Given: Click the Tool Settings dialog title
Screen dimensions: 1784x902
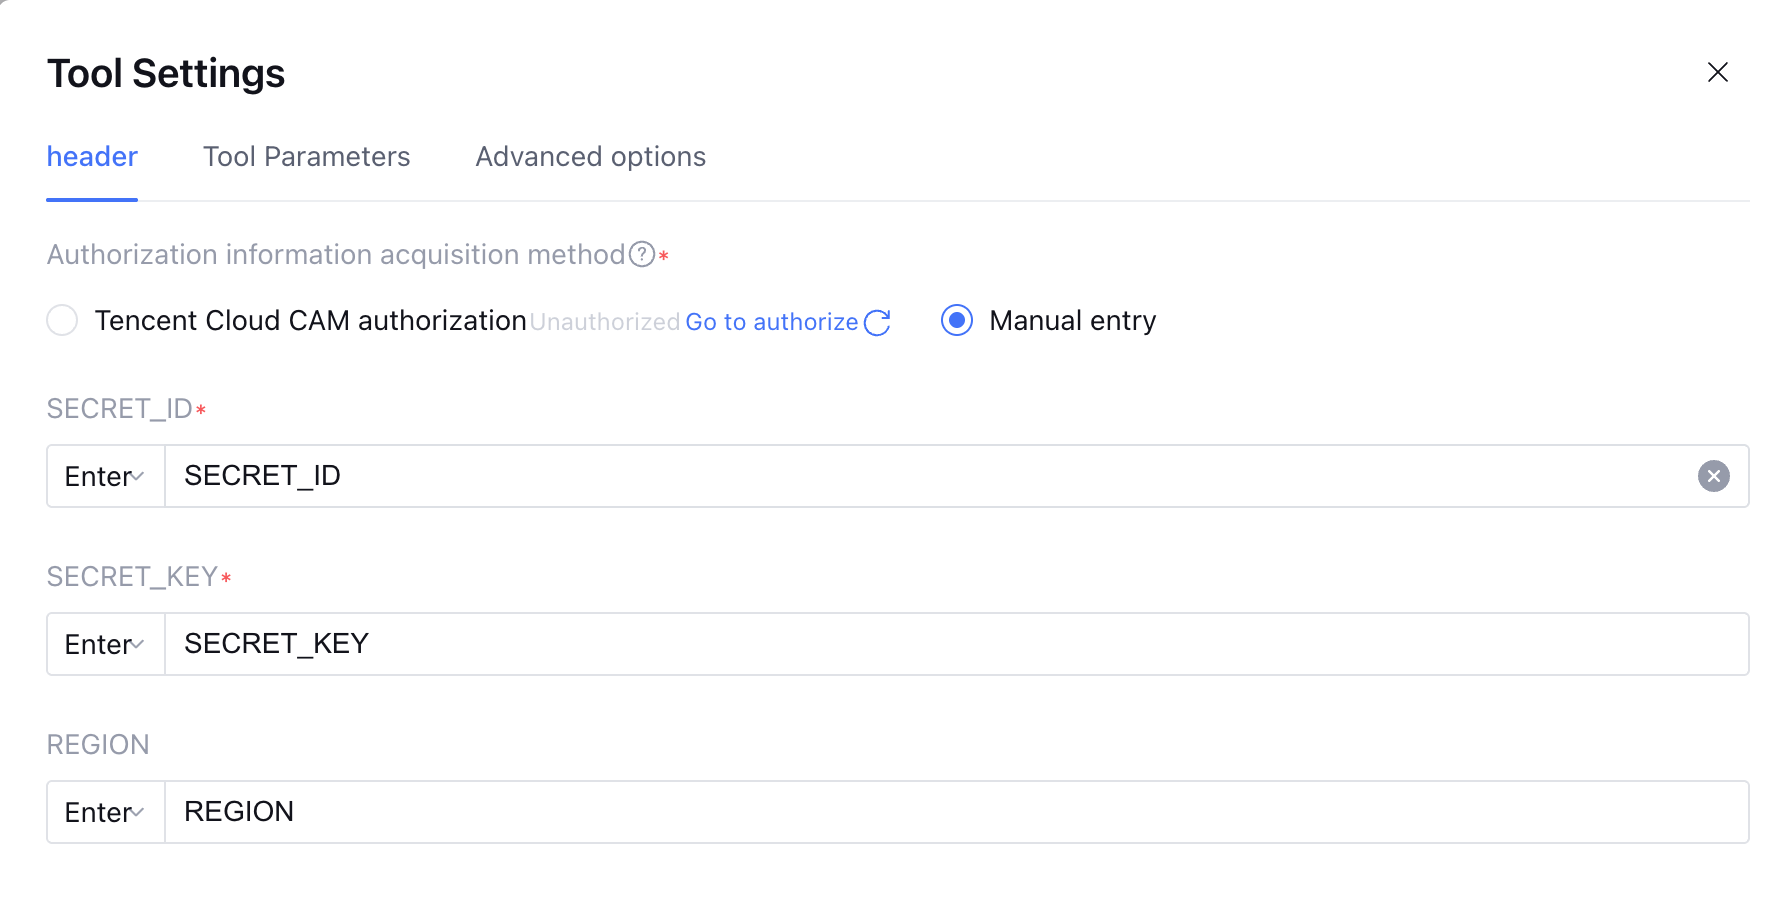Looking at the screenshot, I should 166,74.
